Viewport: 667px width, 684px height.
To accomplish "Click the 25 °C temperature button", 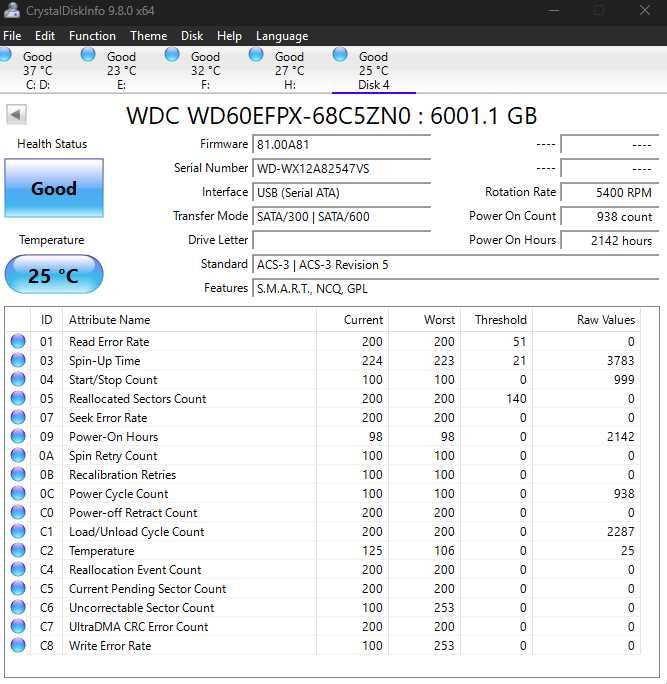I will [x=54, y=275].
